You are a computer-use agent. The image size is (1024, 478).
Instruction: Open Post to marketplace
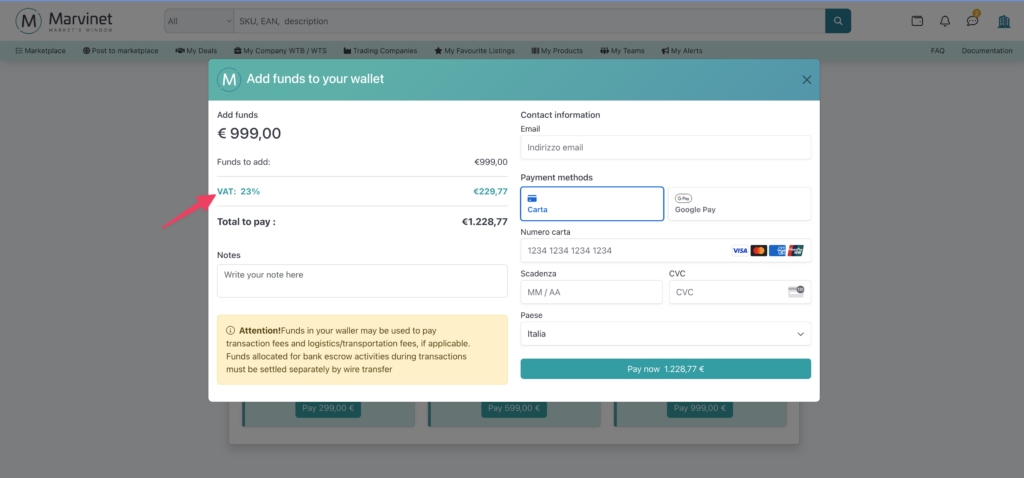coord(121,51)
